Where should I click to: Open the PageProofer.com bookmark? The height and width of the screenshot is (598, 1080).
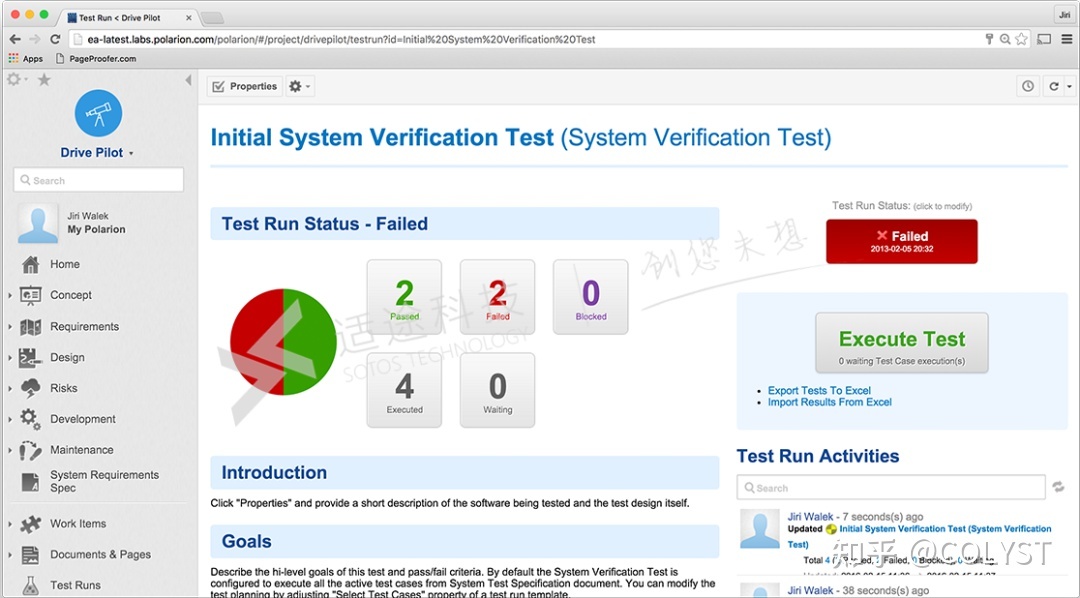coord(96,59)
